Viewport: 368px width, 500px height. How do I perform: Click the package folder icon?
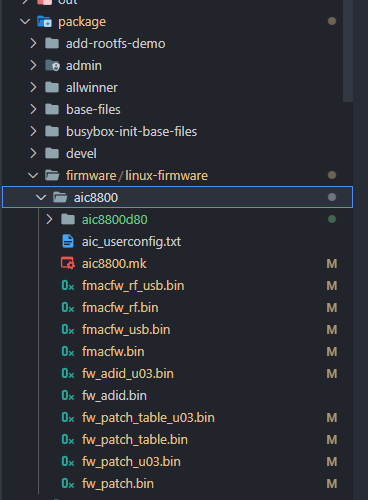coord(44,22)
